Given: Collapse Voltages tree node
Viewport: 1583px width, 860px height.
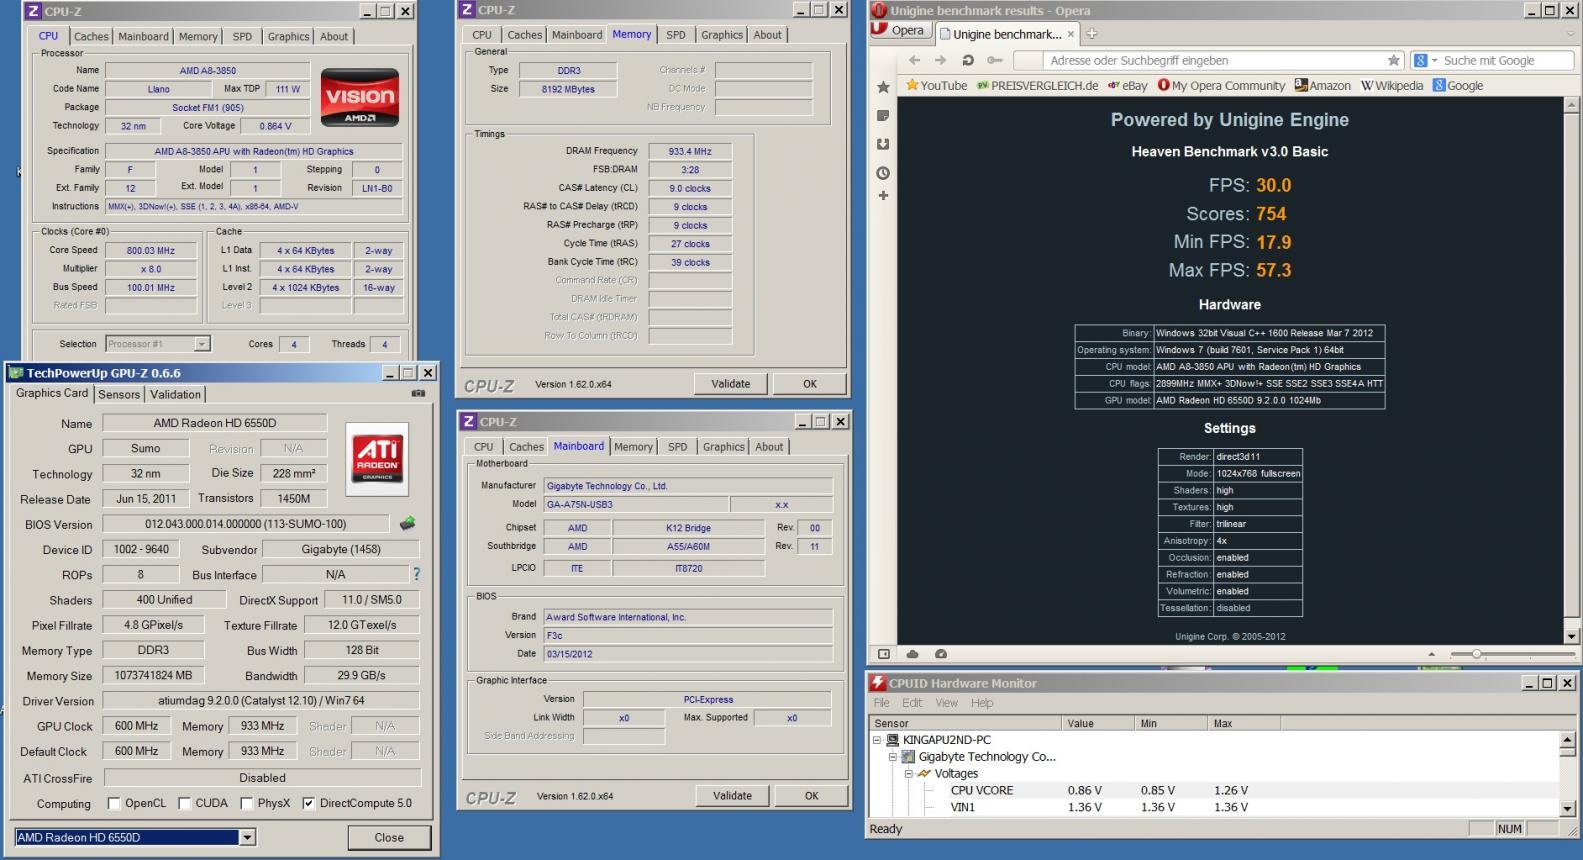Looking at the screenshot, I should click(909, 773).
